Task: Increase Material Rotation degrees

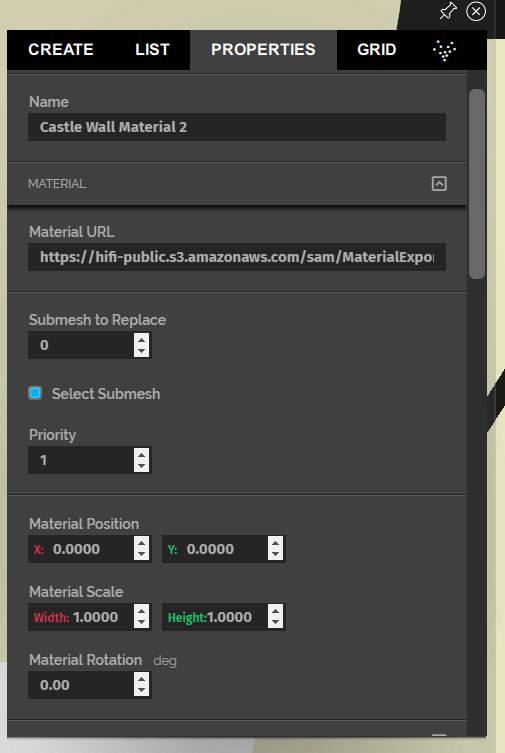Action: 141,679
